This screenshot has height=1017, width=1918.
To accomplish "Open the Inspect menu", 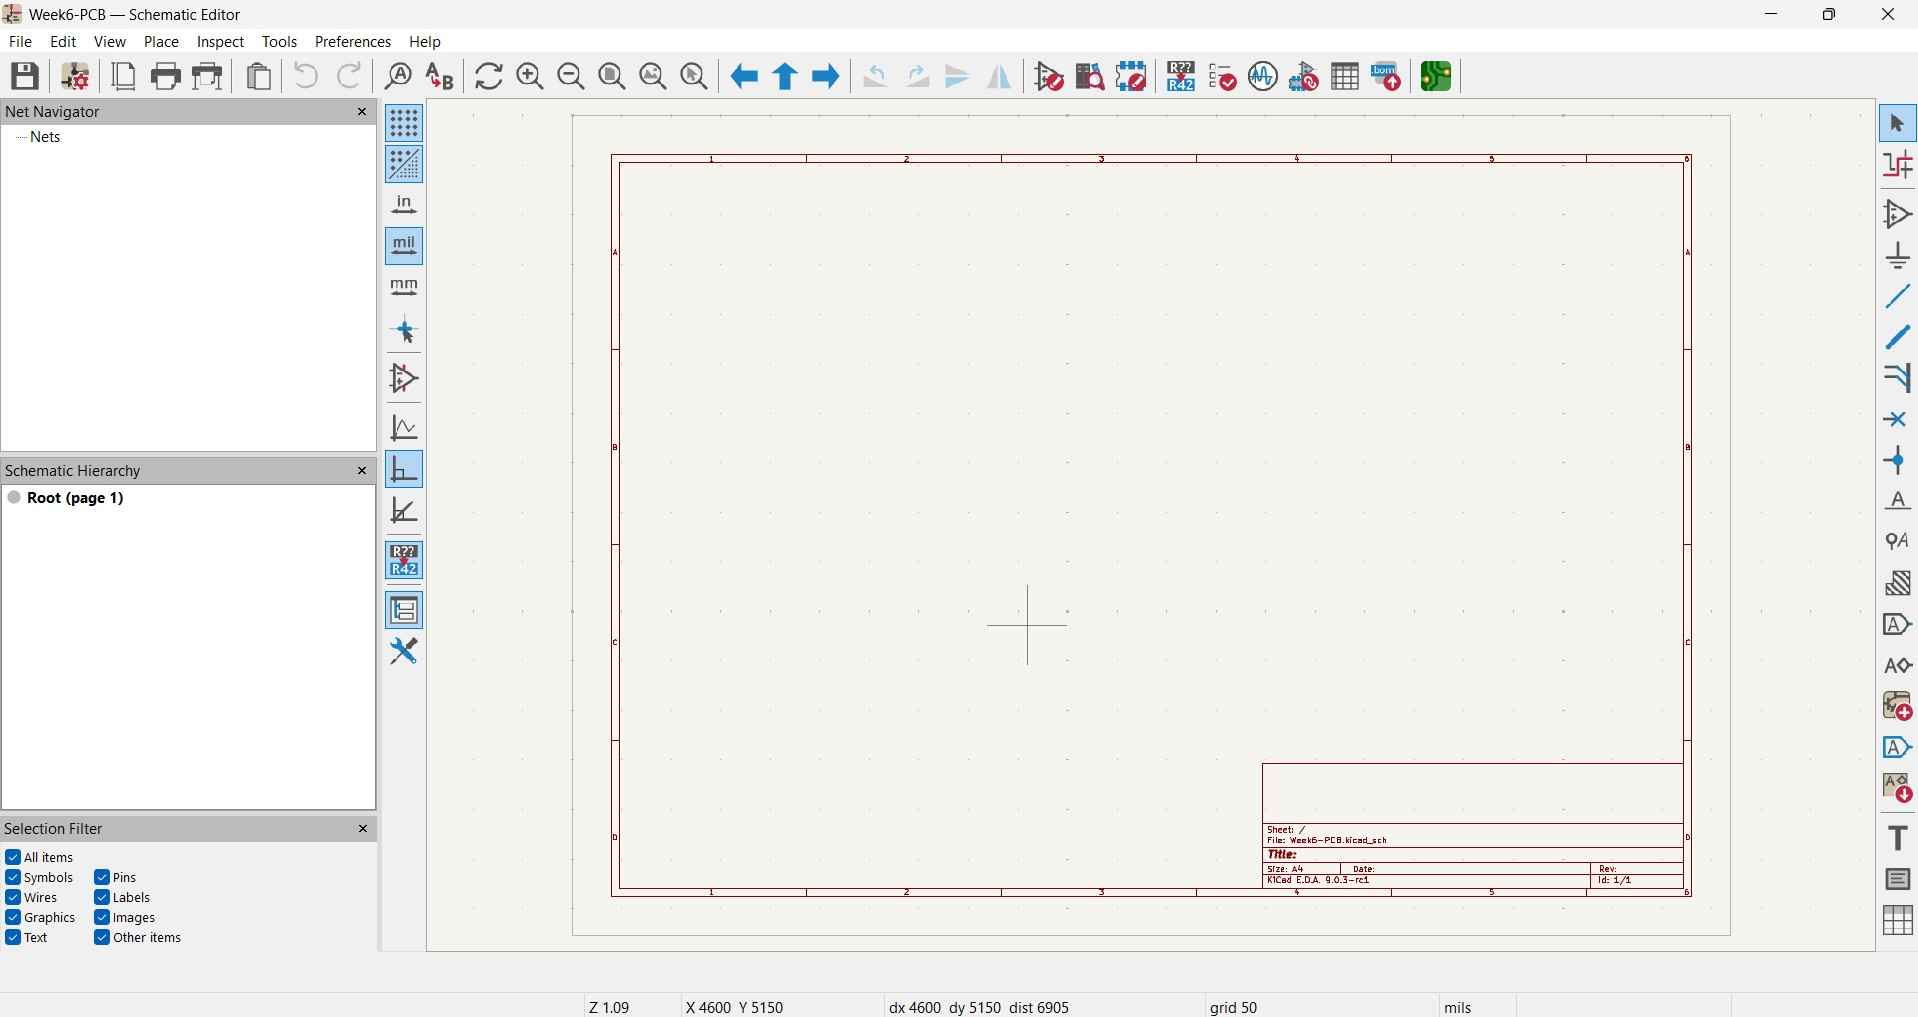I will [x=220, y=41].
